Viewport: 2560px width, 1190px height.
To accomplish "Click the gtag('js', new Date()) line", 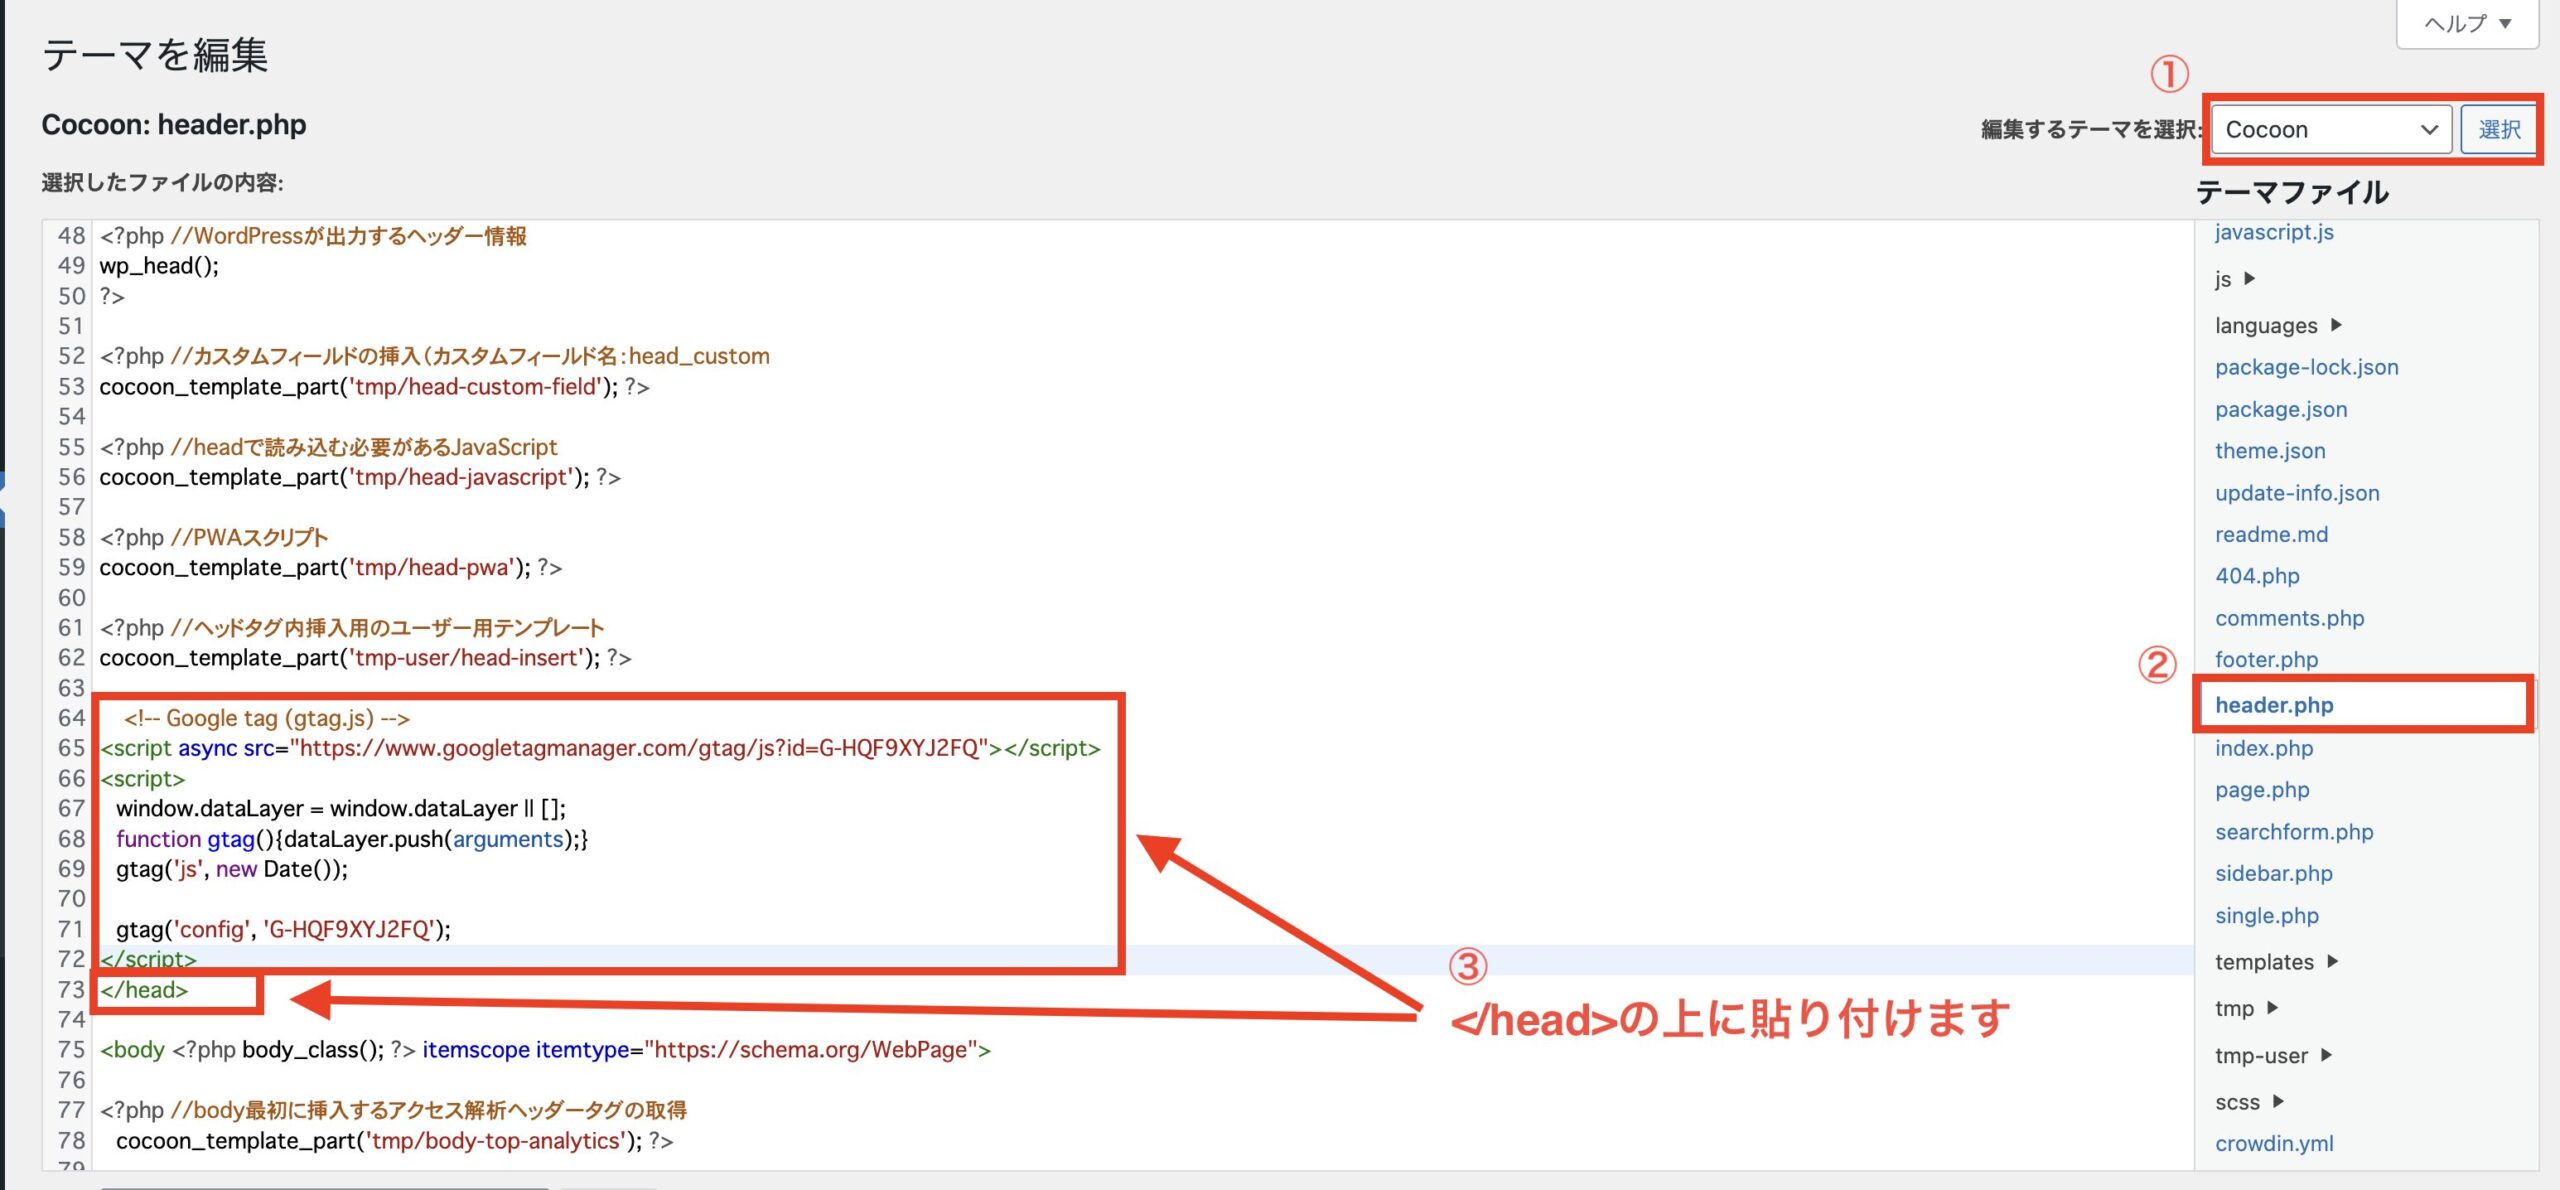I will [x=232, y=869].
